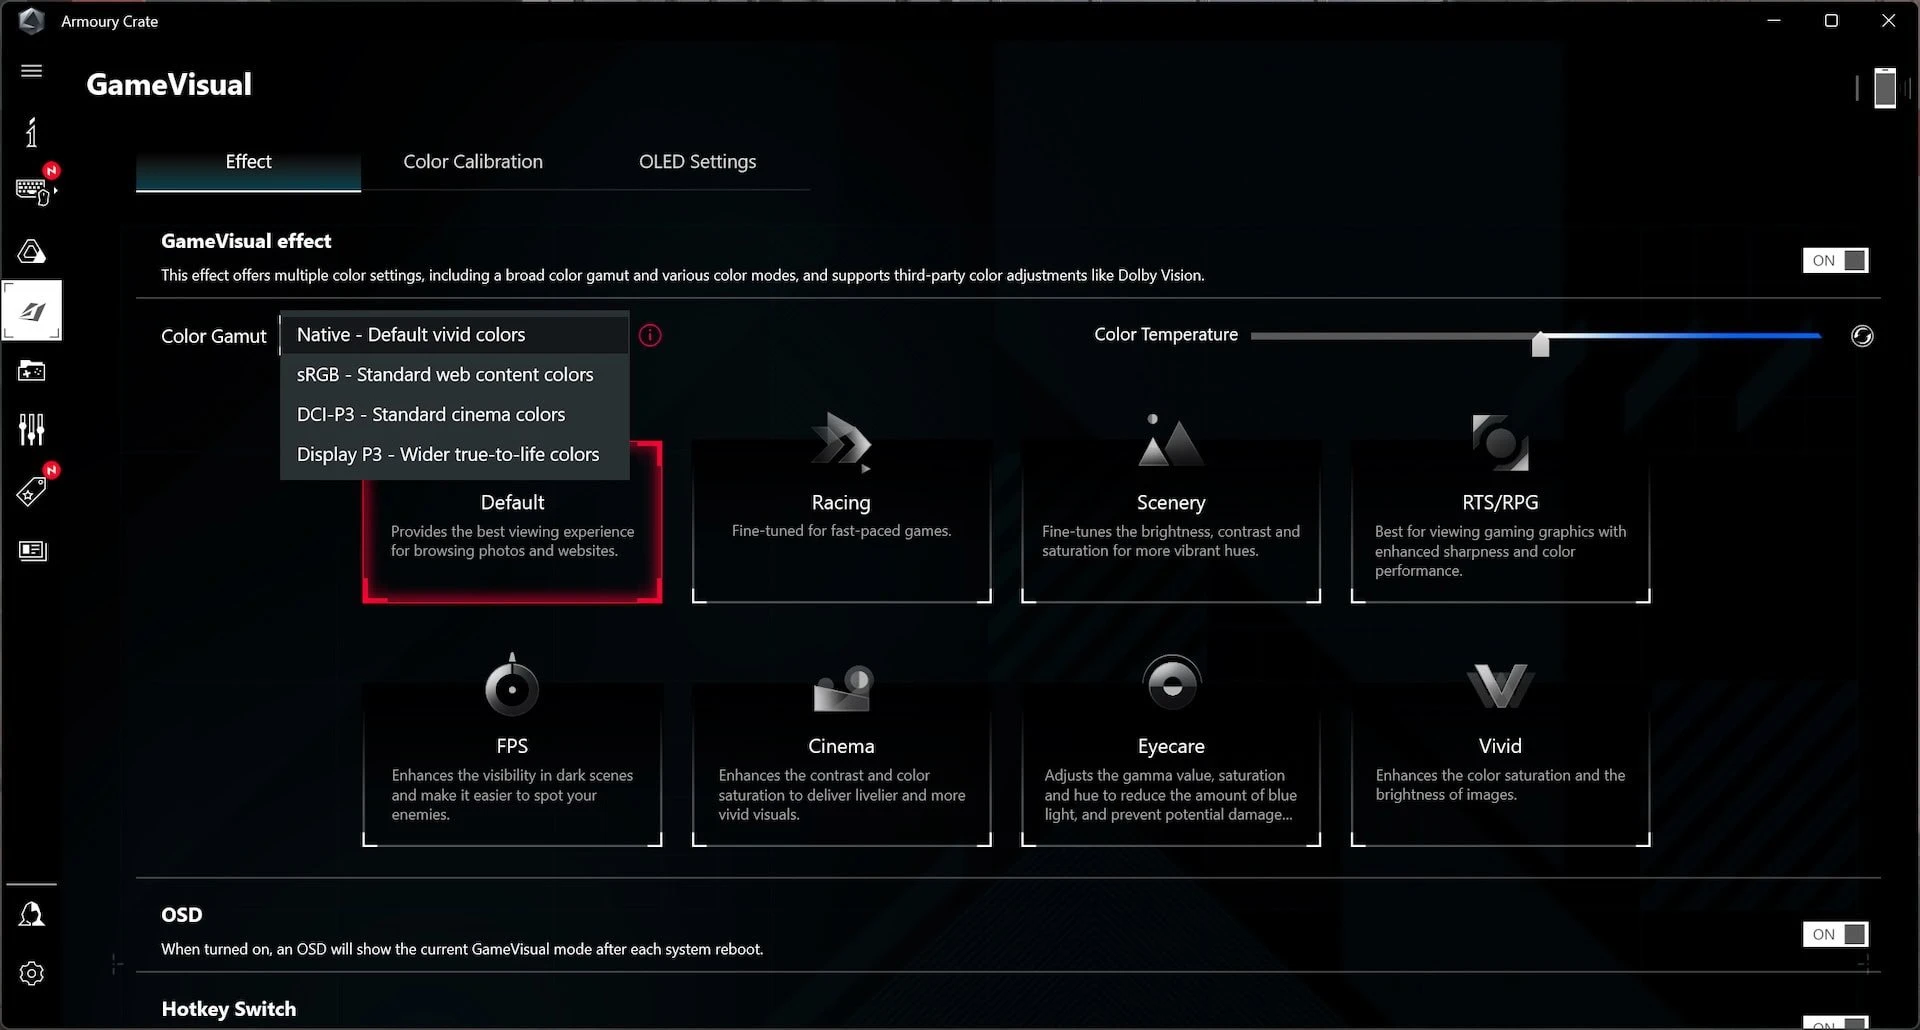This screenshot has width=1920, height=1030.
Task: Choose sRGB - Standard web content colors
Action: (455, 375)
